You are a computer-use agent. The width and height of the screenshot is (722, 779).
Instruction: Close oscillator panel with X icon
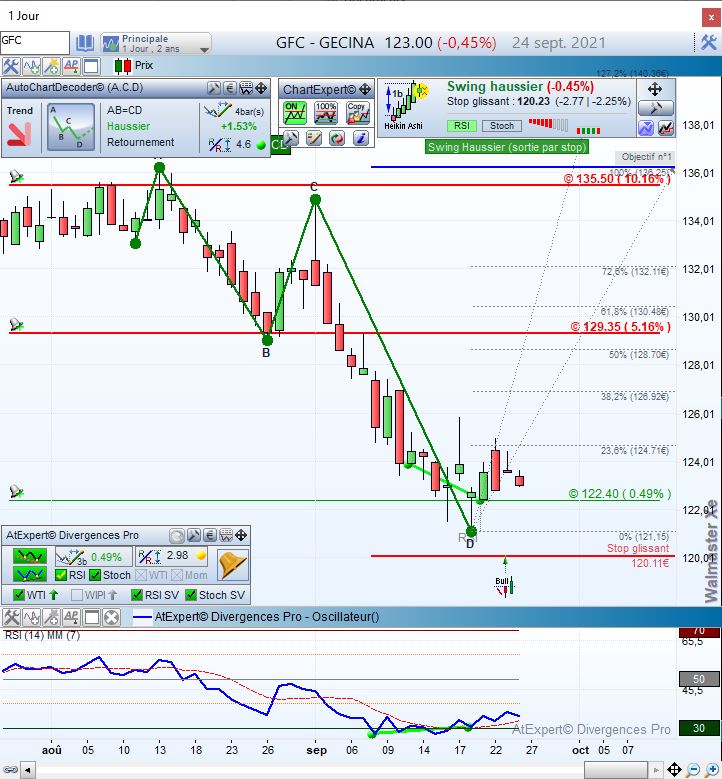tap(111, 618)
